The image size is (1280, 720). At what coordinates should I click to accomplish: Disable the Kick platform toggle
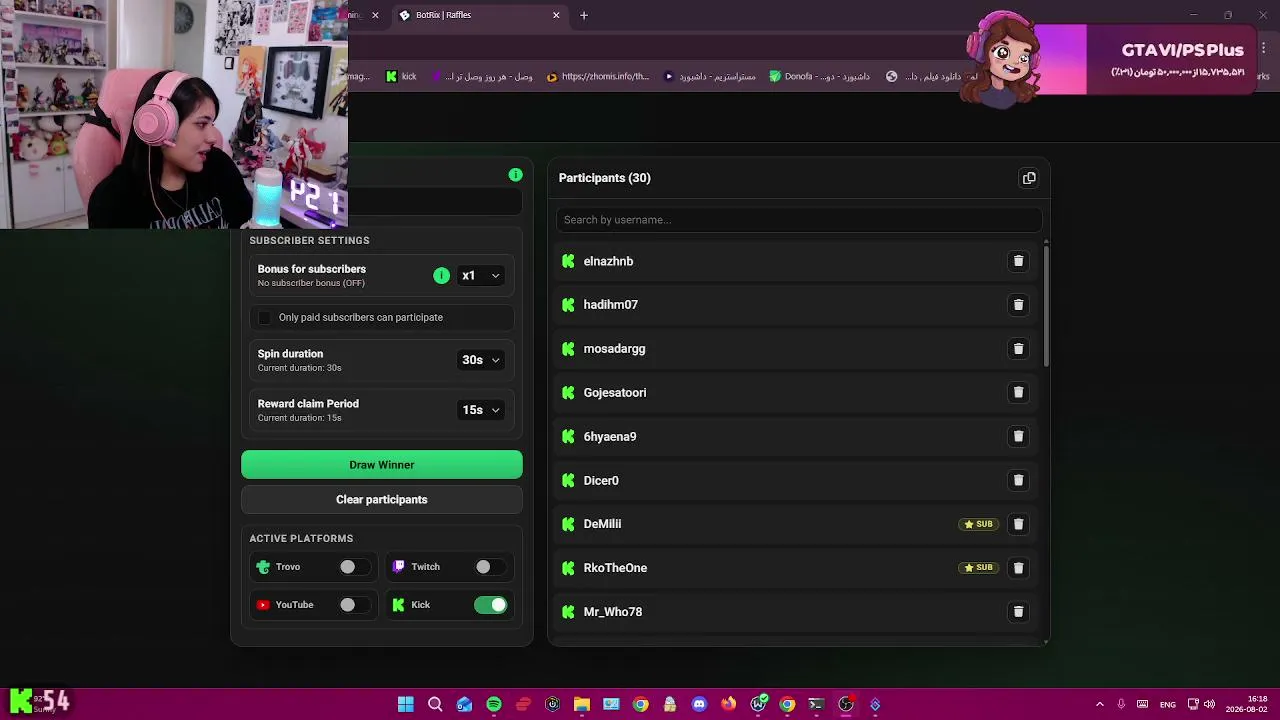click(490, 605)
